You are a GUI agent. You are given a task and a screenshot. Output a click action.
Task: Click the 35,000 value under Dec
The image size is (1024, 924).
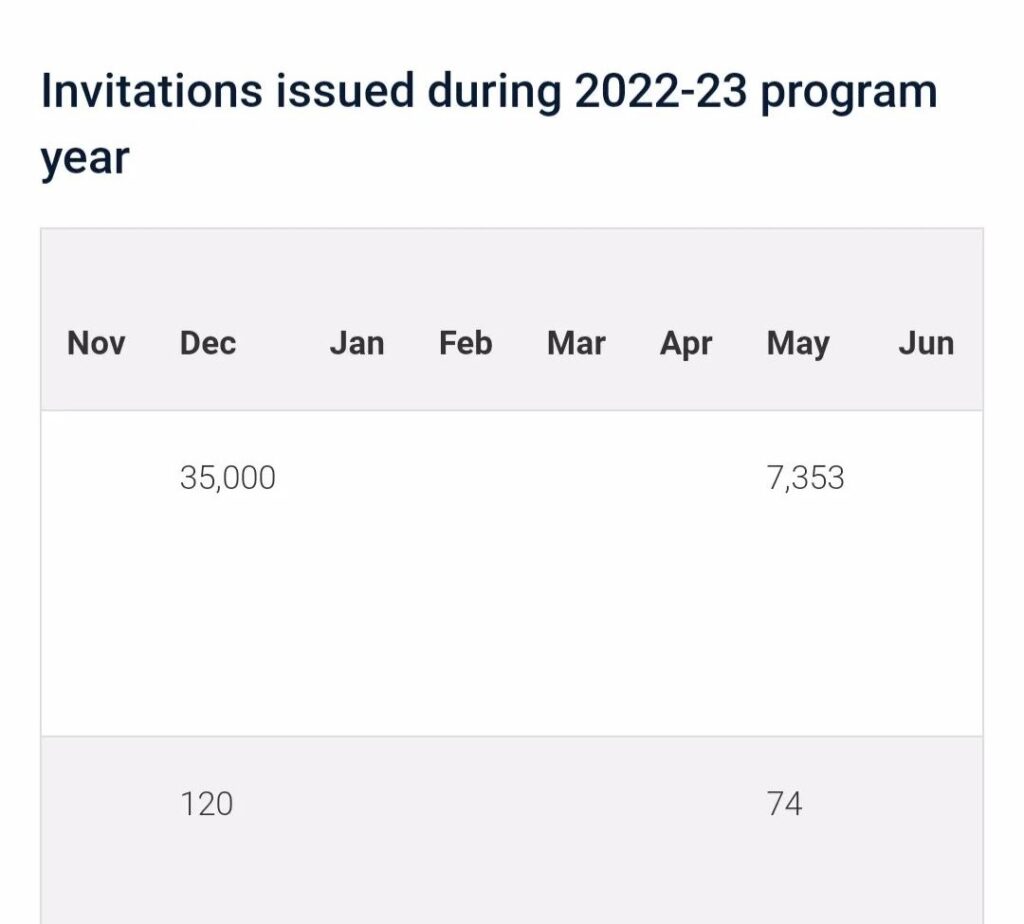(228, 478)
